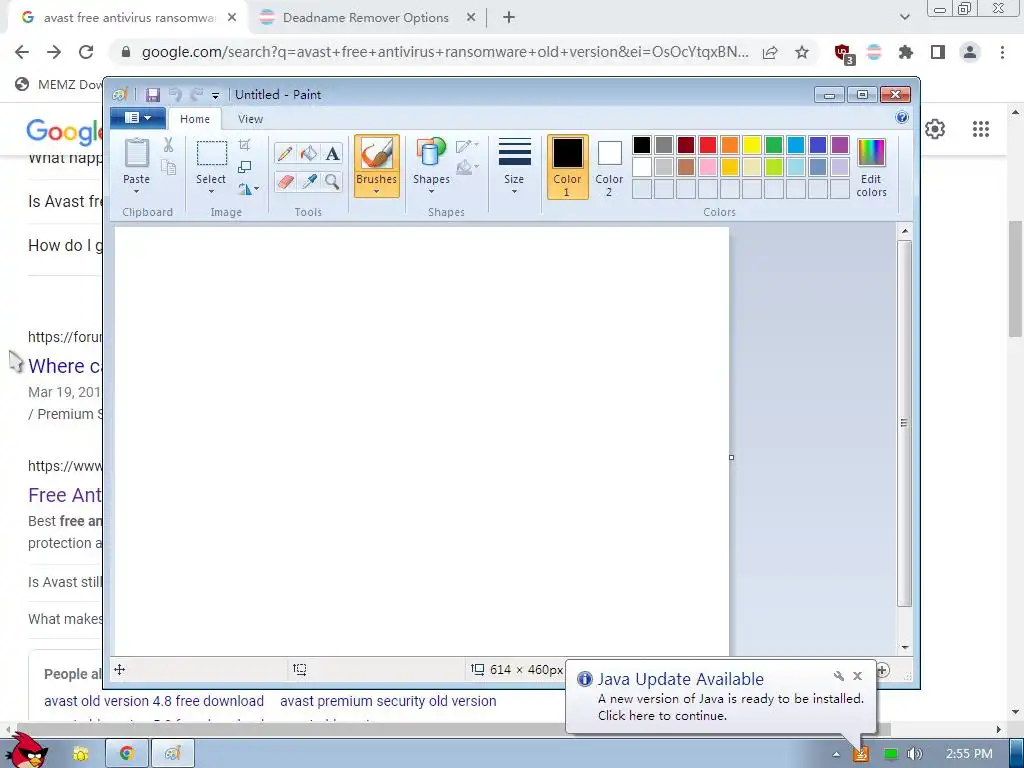
Task: Click the Java Update Available notification
Action: 720,696
